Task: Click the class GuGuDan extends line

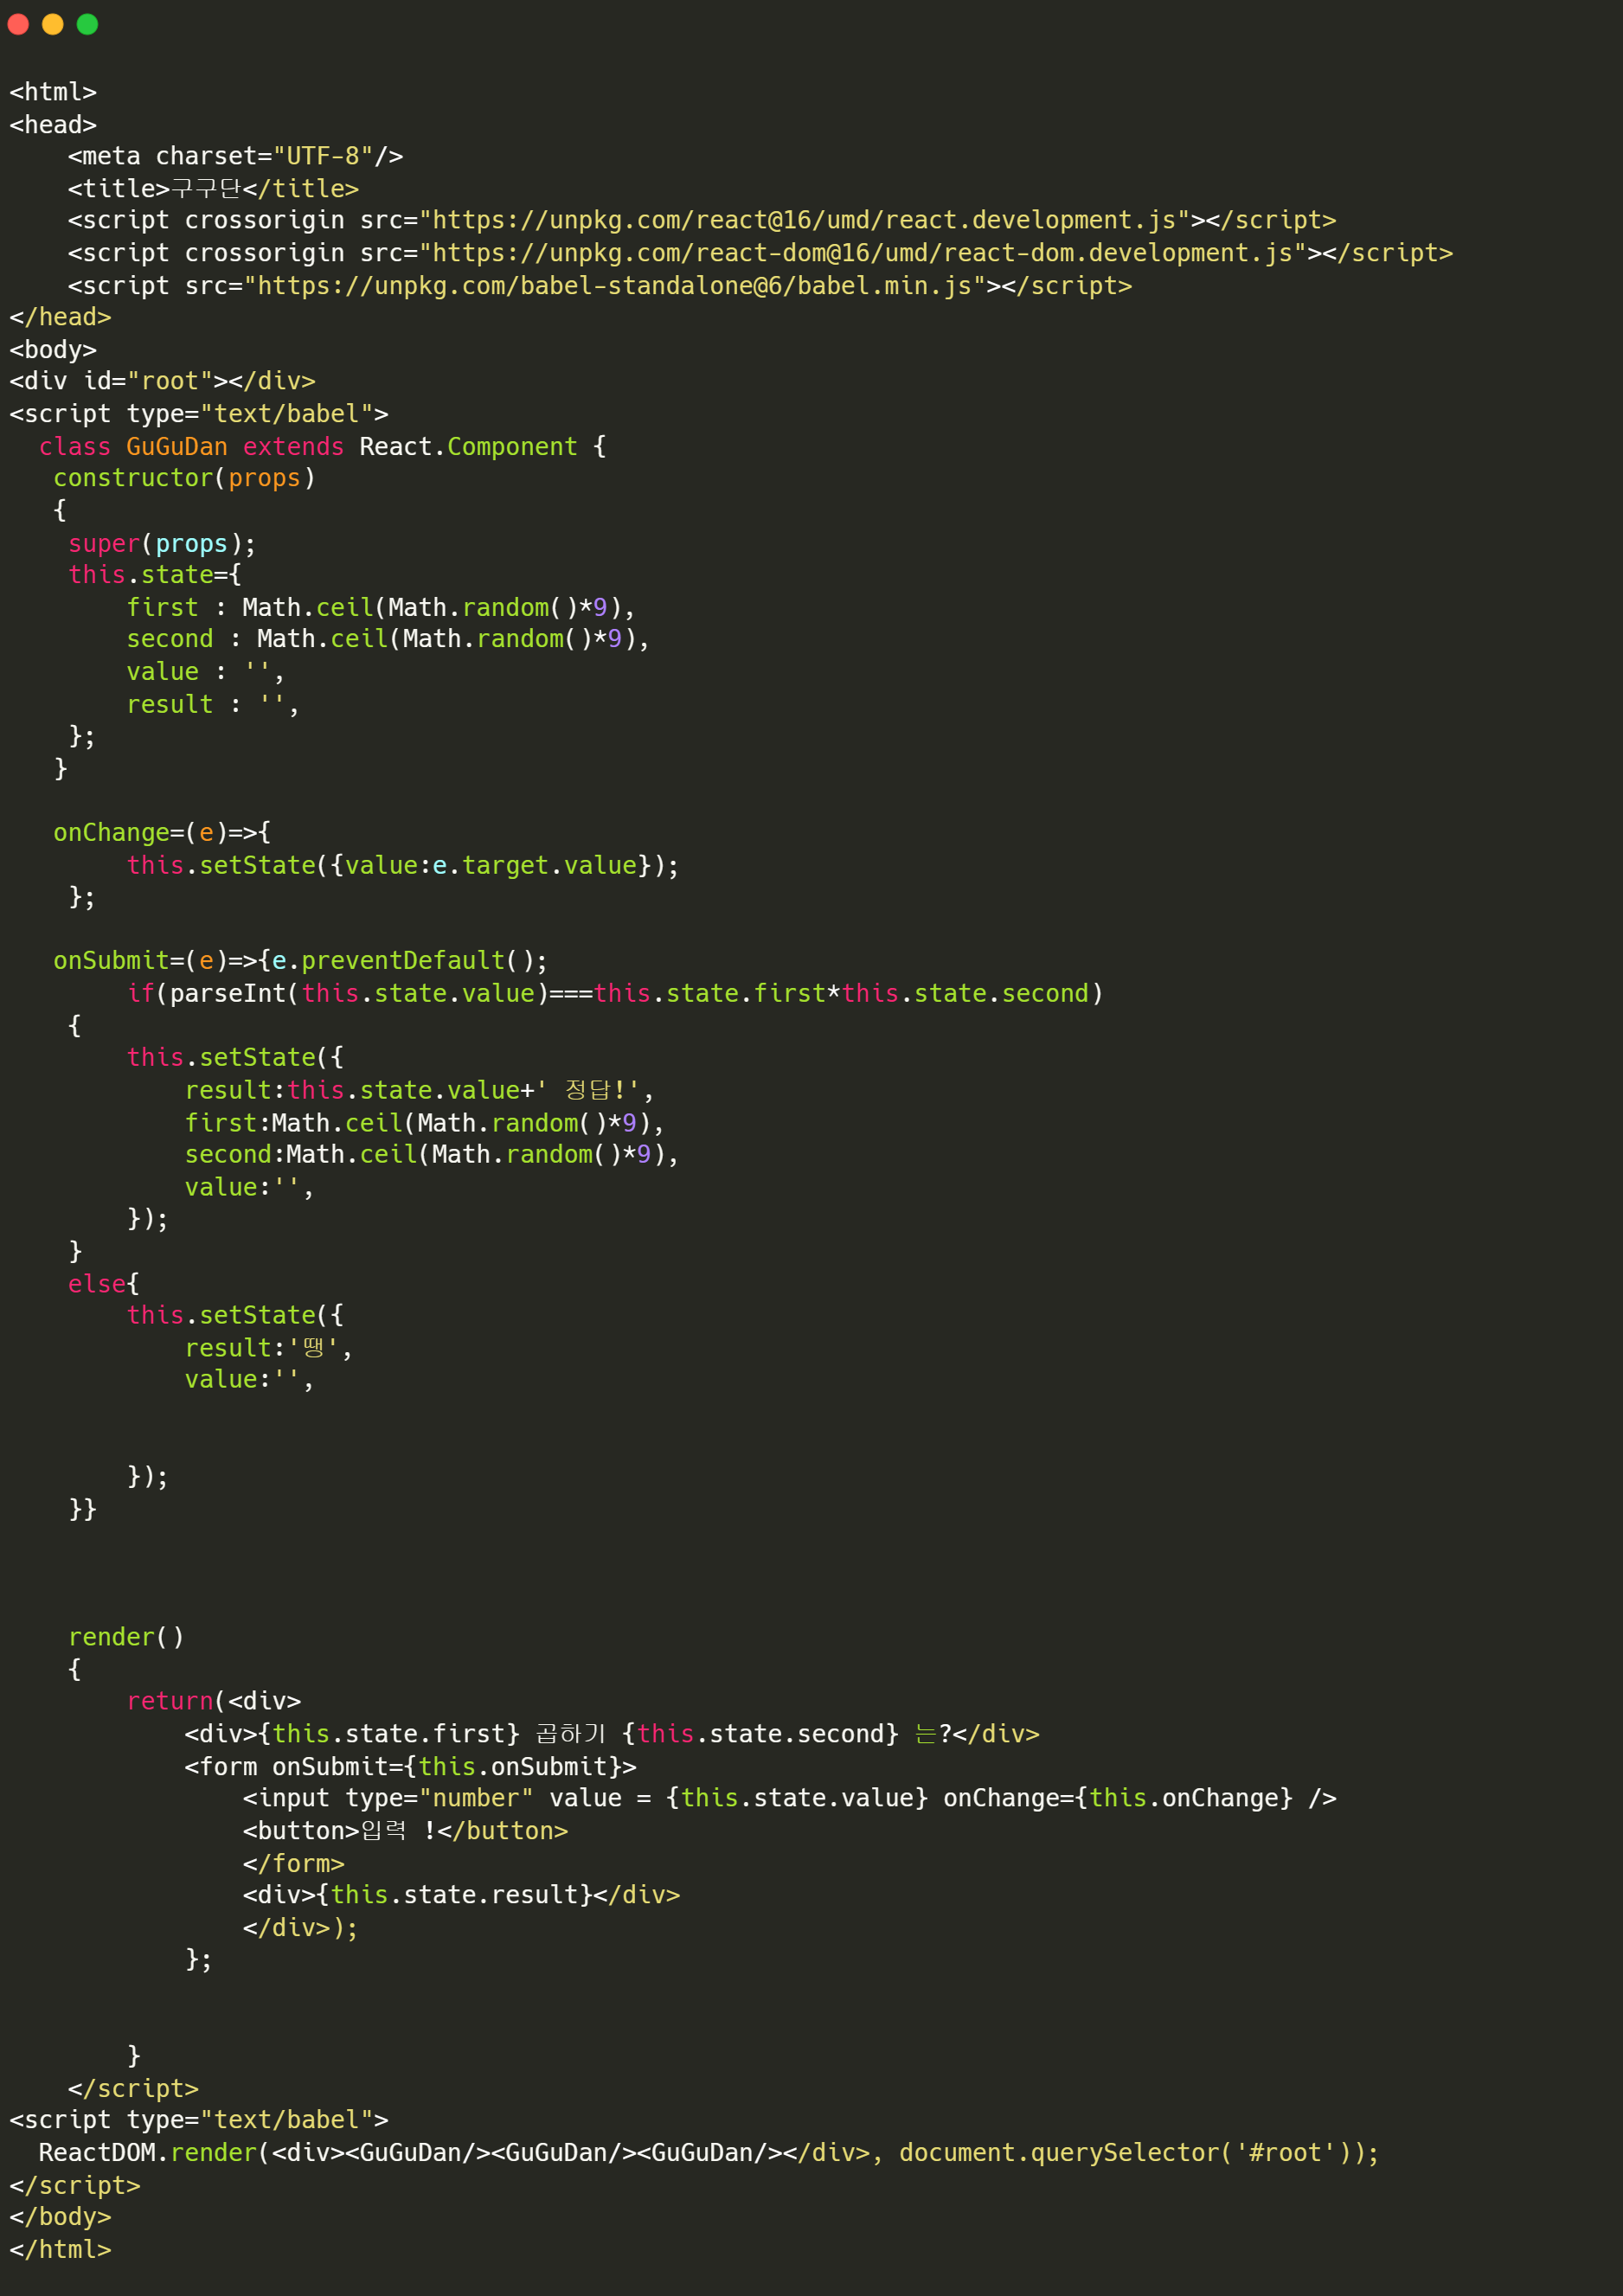Action: pos(322,447)
